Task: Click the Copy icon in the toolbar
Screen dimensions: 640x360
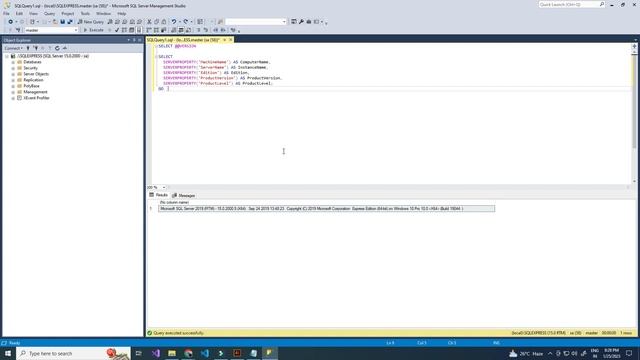Action: tap(156, 22)
